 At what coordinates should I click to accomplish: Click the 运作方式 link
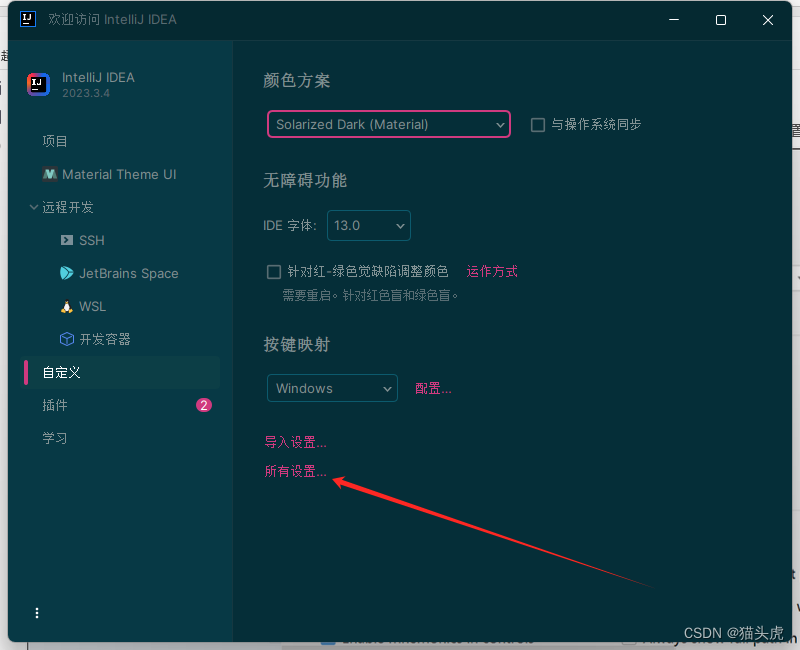click(x=492, y=271)
